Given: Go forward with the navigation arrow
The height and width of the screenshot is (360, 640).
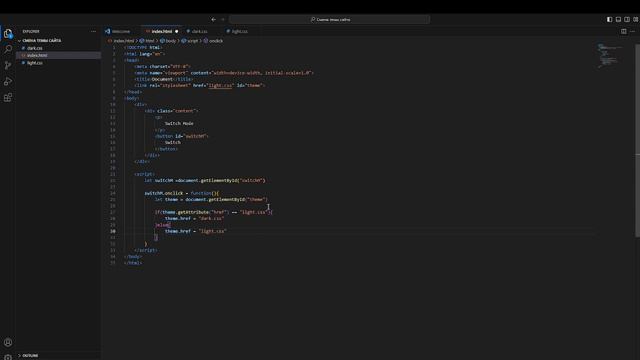Looking at the screenshot, I should [223, 19].
